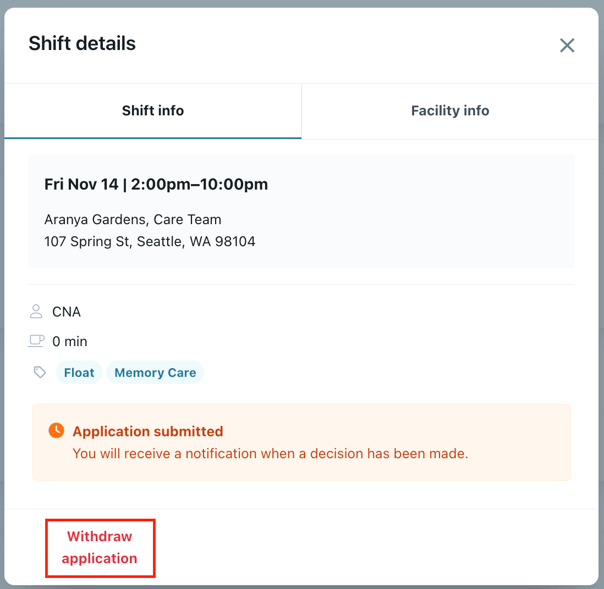Click the Aranya Gardens, Care Team text

133,219
